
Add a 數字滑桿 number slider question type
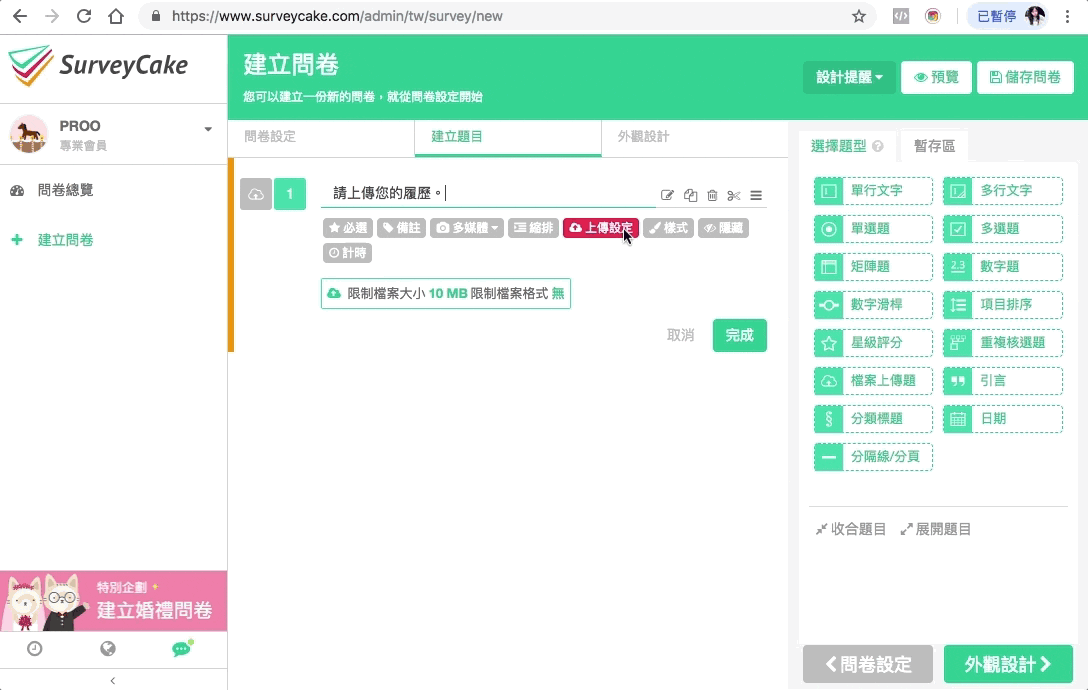click(873, 305)
